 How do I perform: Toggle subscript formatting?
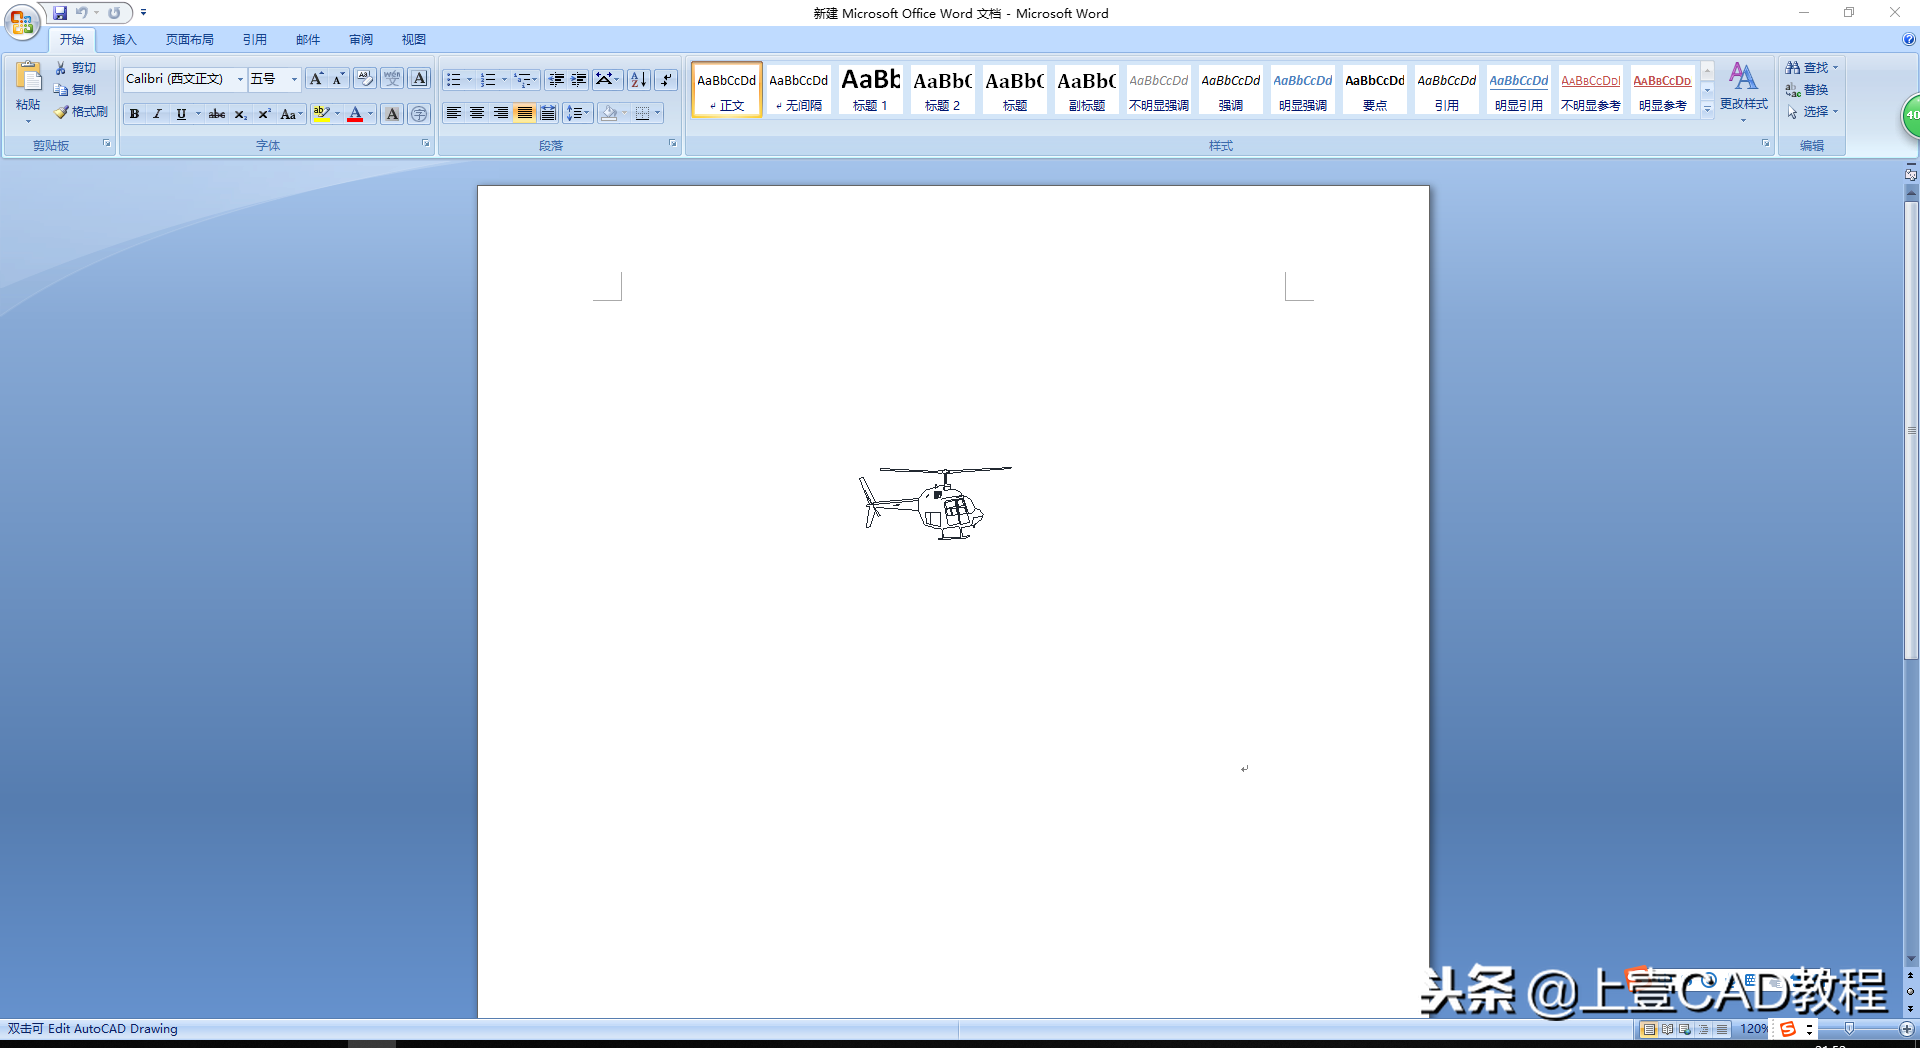point(240,114)
